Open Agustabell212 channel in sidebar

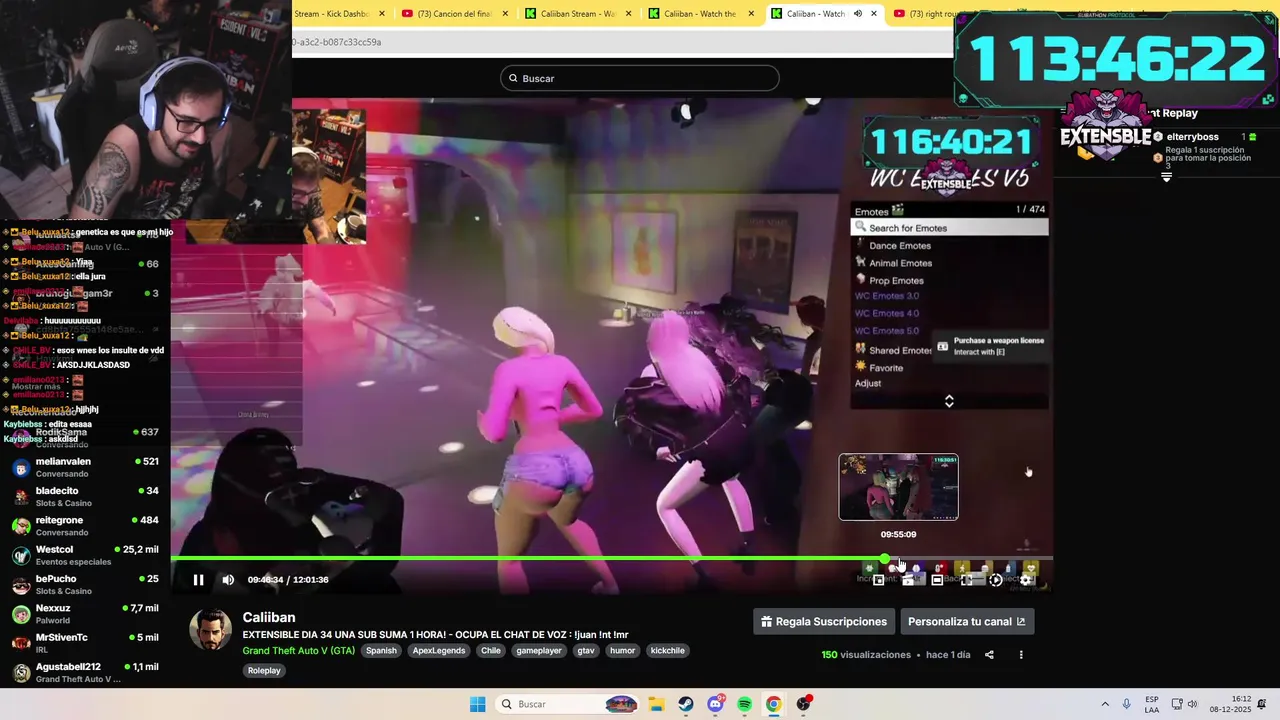click(85, 672)
